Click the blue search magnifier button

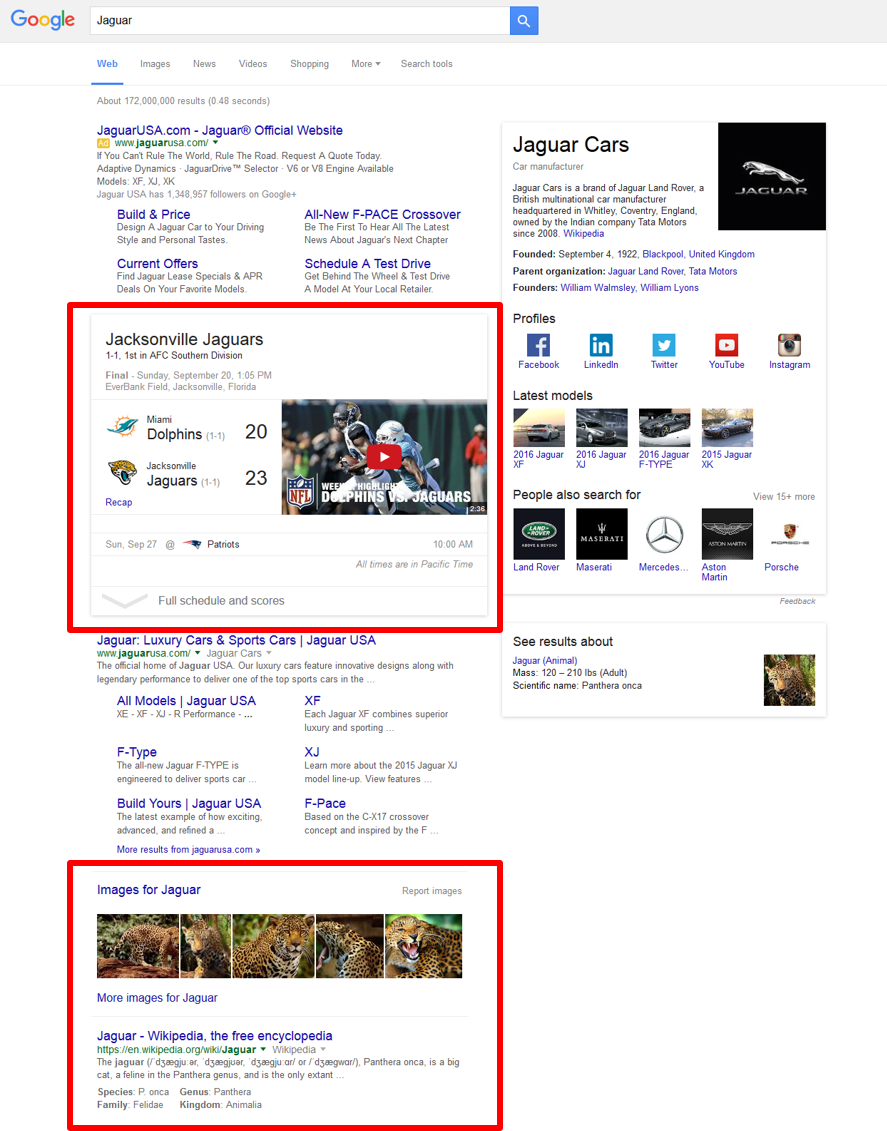(524, 20)
